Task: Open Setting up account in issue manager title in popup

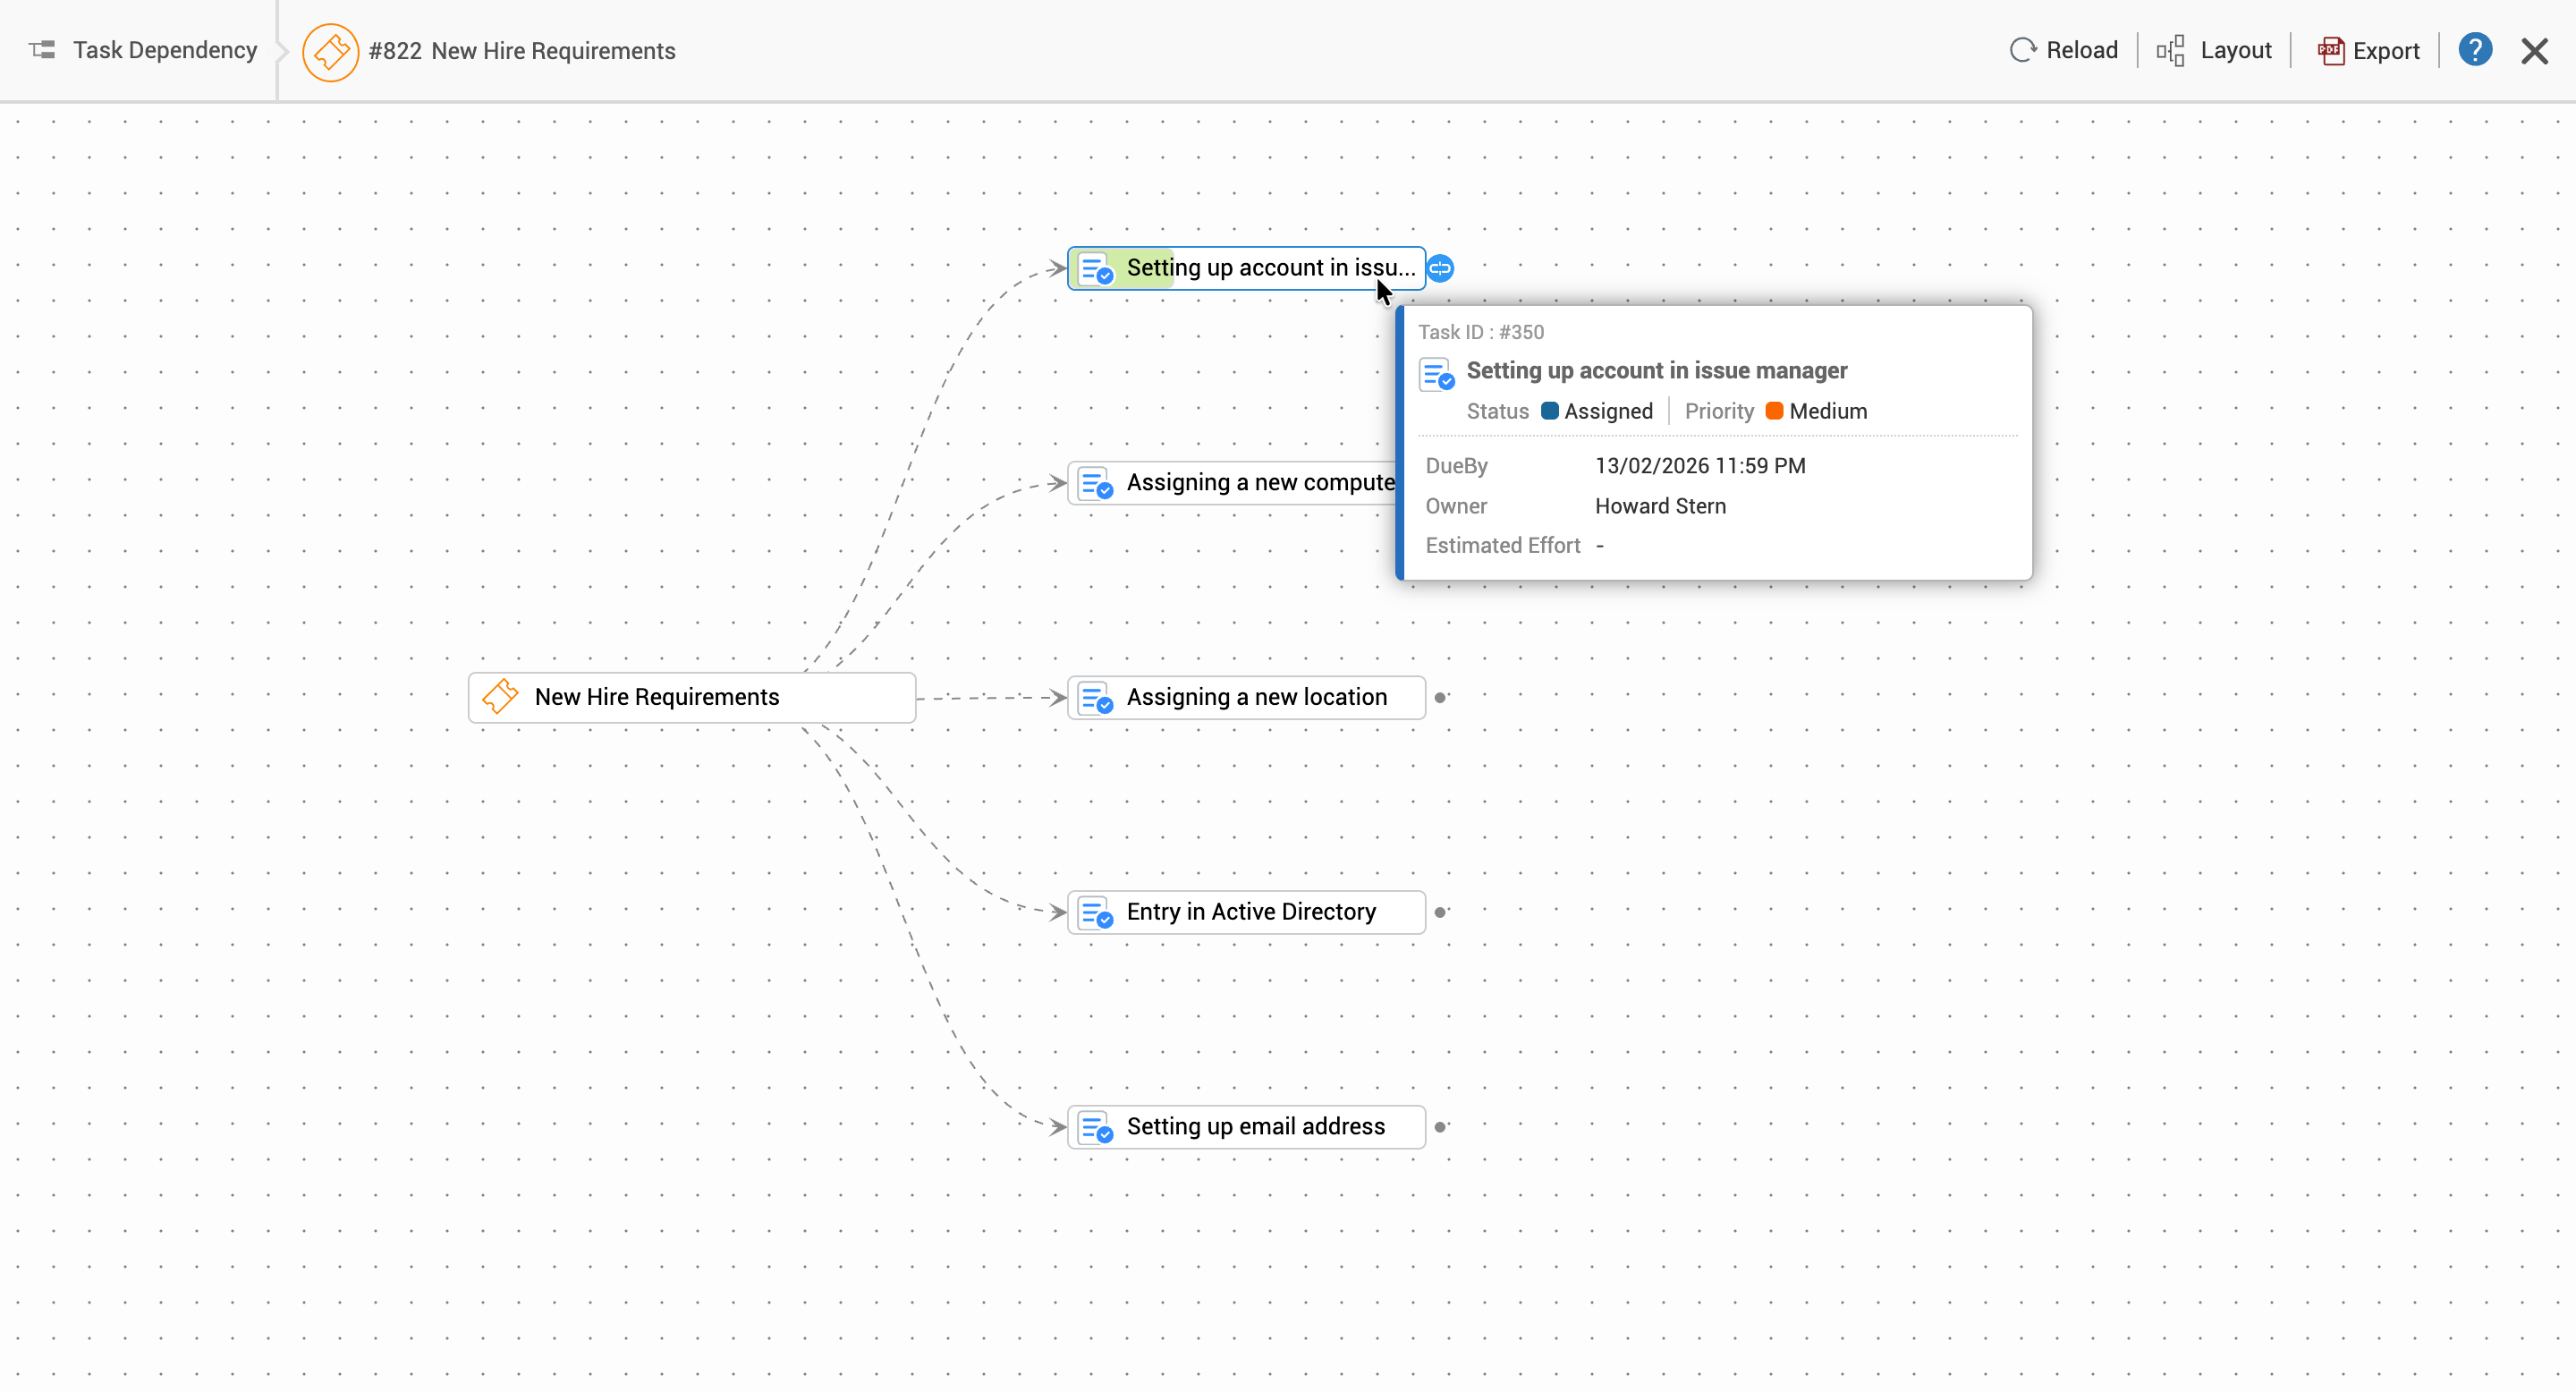Action: (x=1656, y=371)
